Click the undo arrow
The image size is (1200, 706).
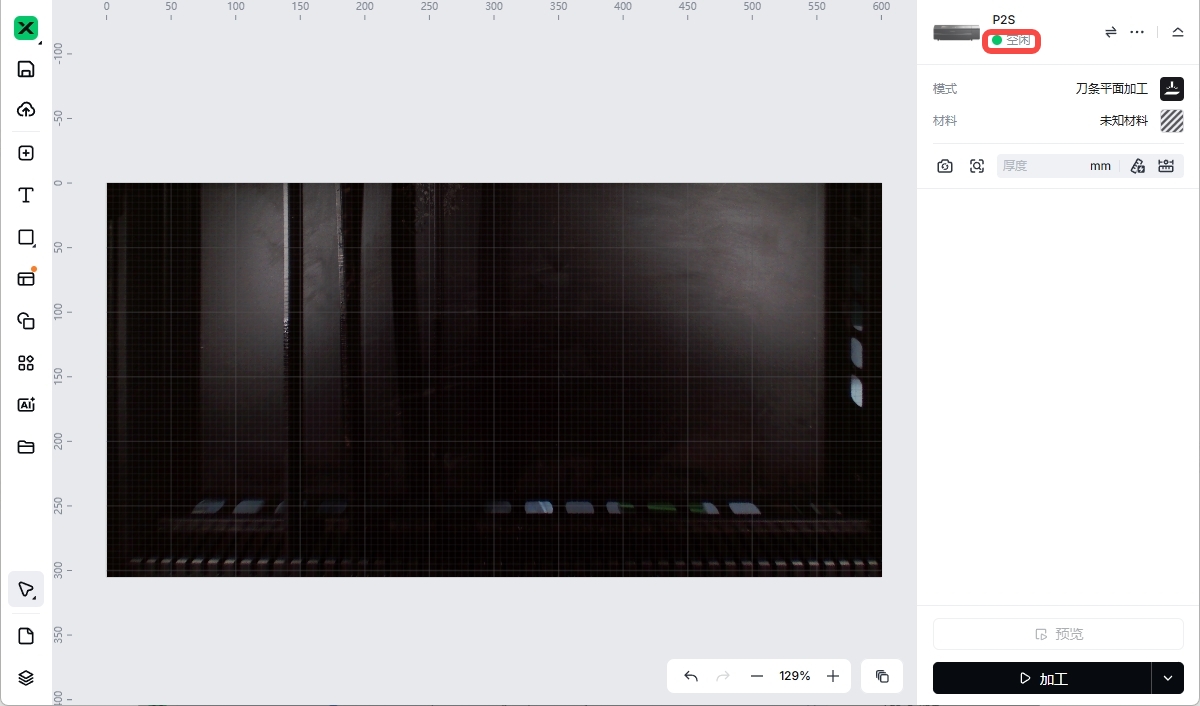point(691,676)
